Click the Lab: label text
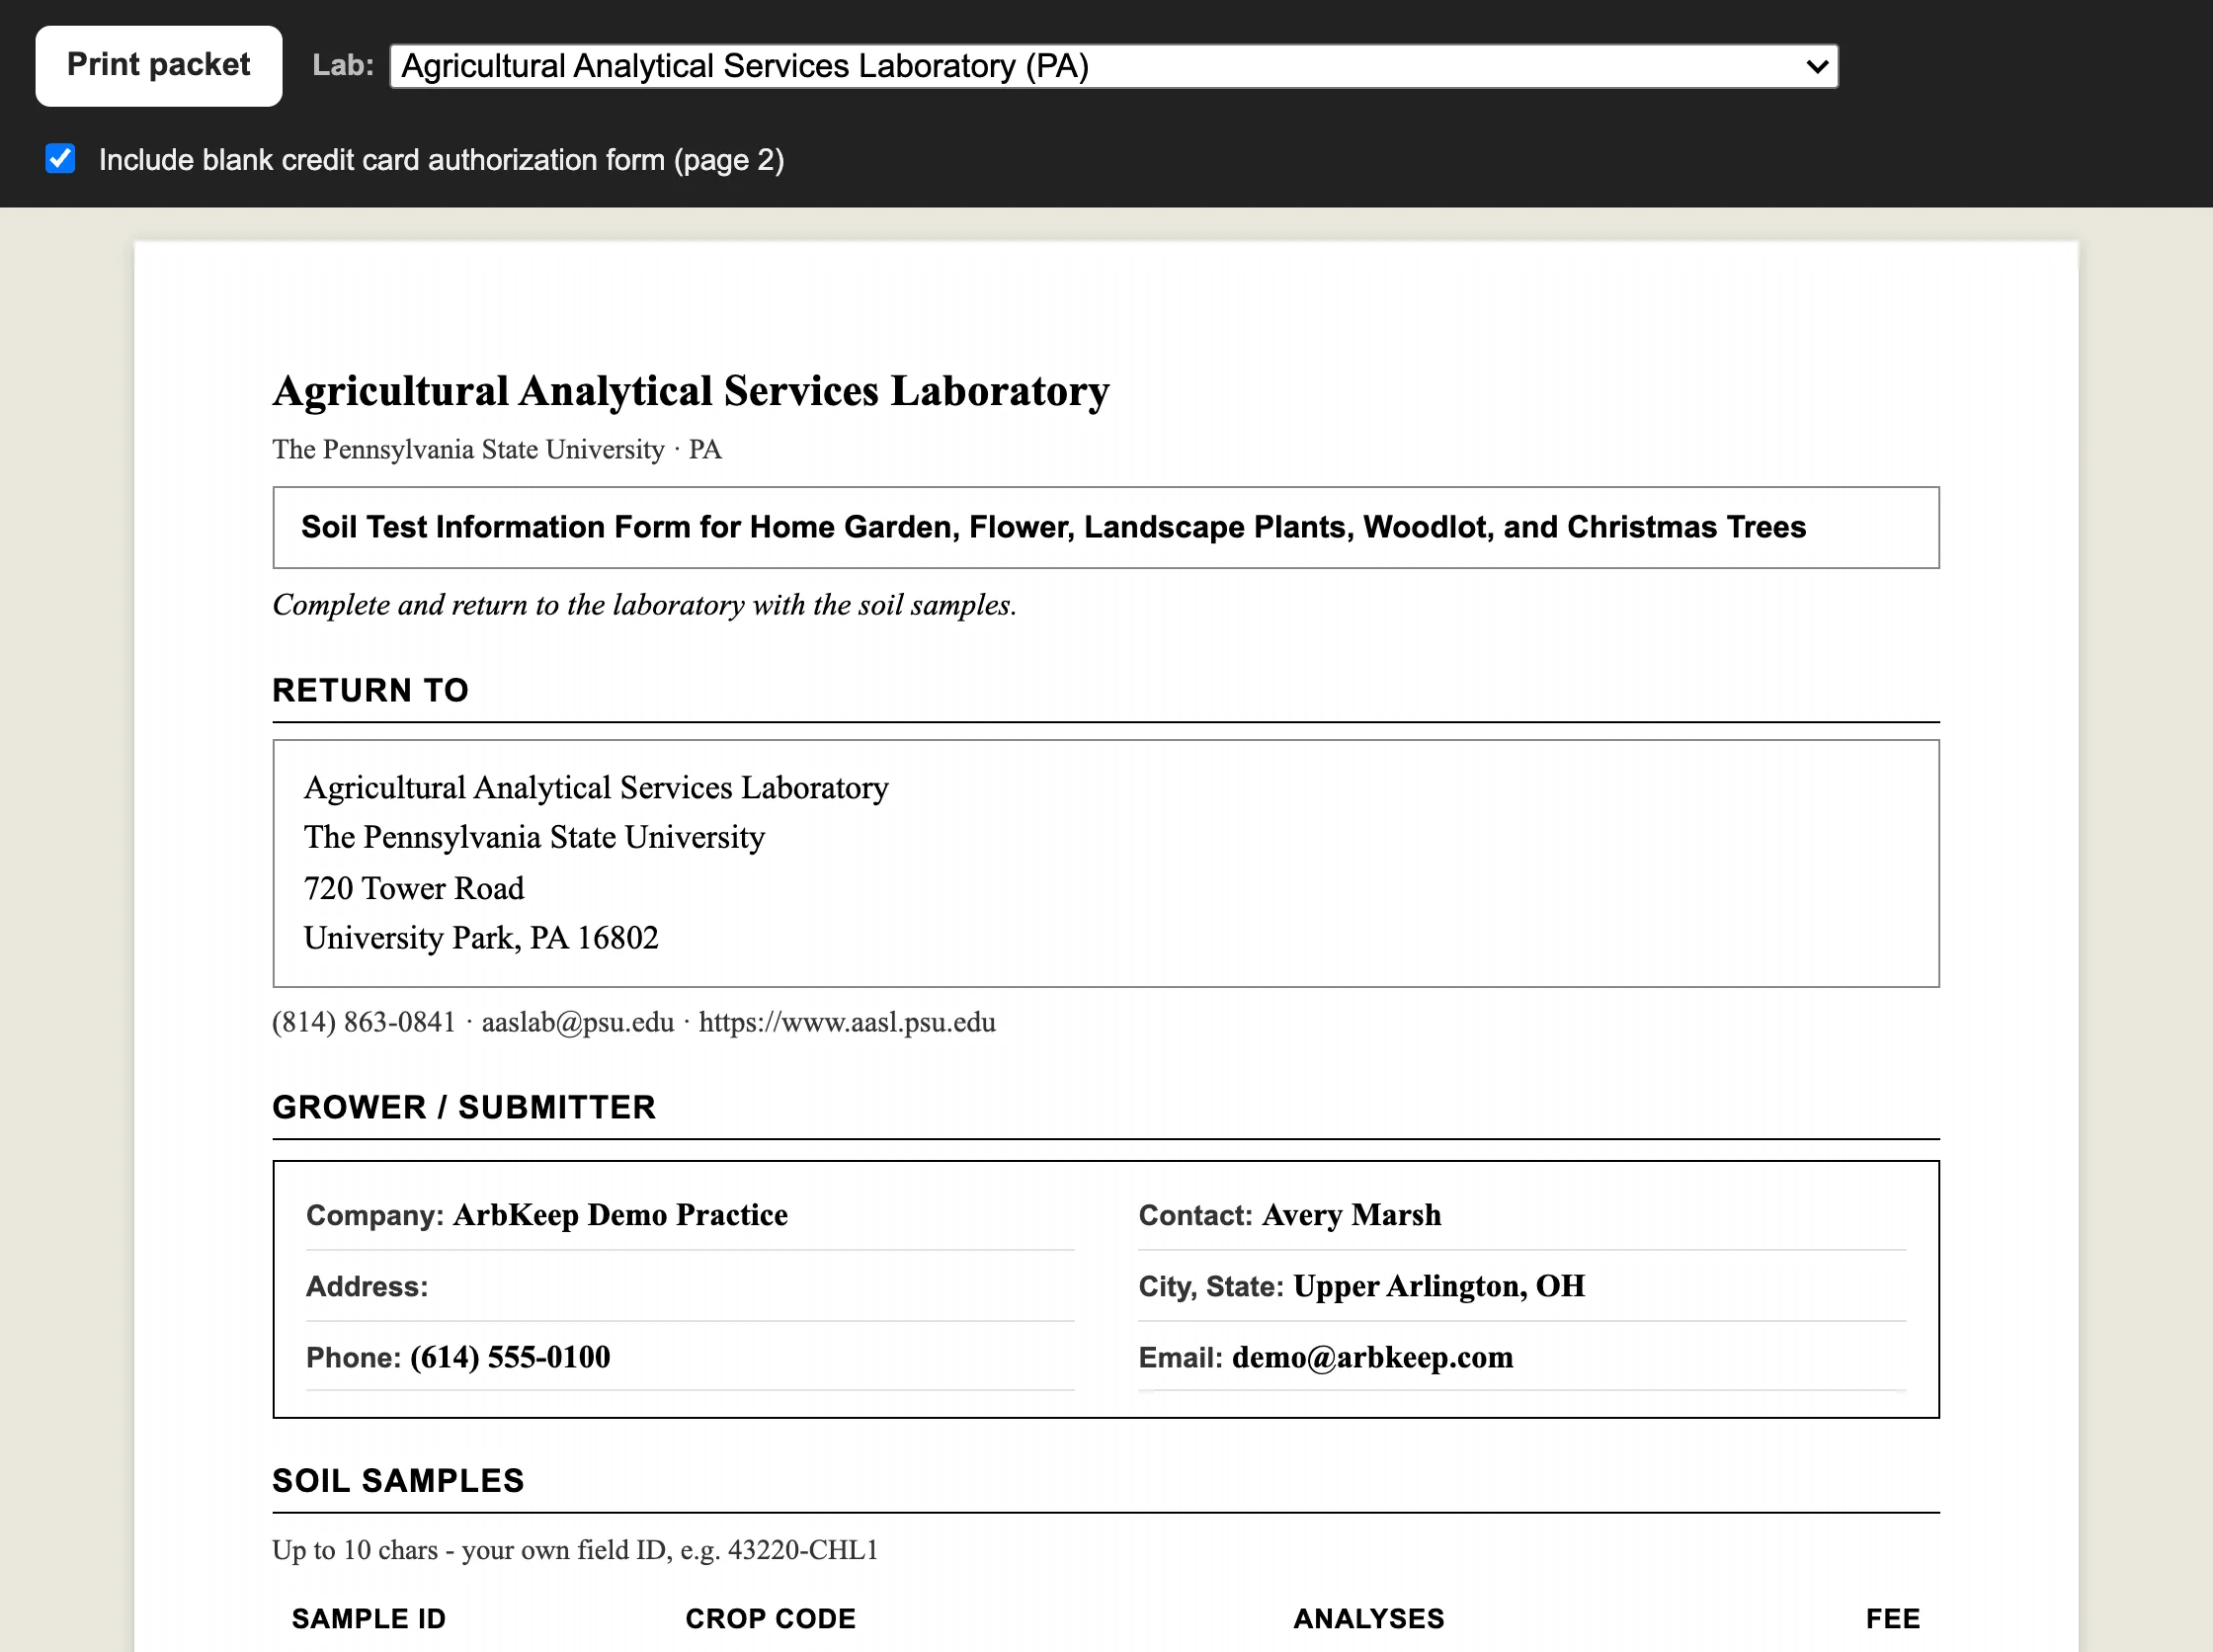This screenshot has height=1652, width=2213. pos(343,66)
